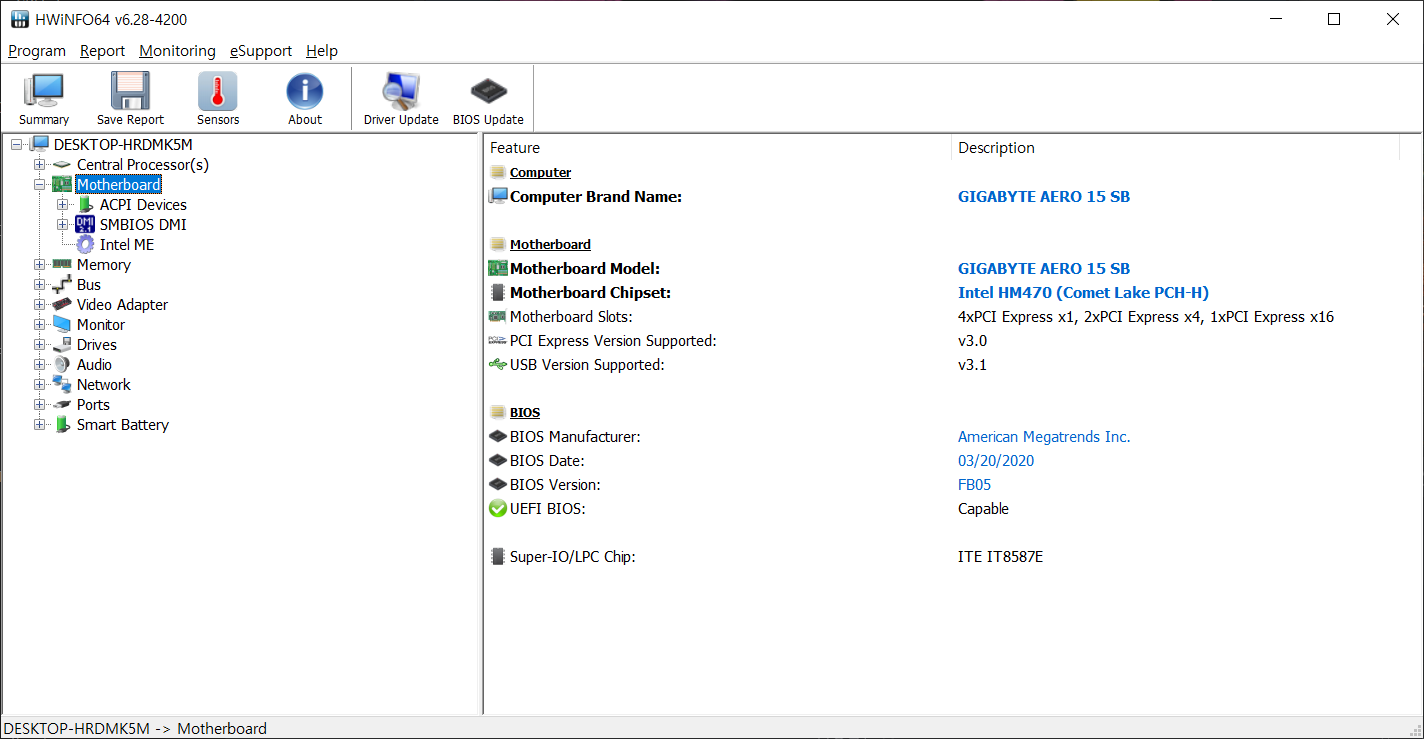Open the eSupport menu
1424x739 pixels.
pyautogui.click(x=261, y=51)
